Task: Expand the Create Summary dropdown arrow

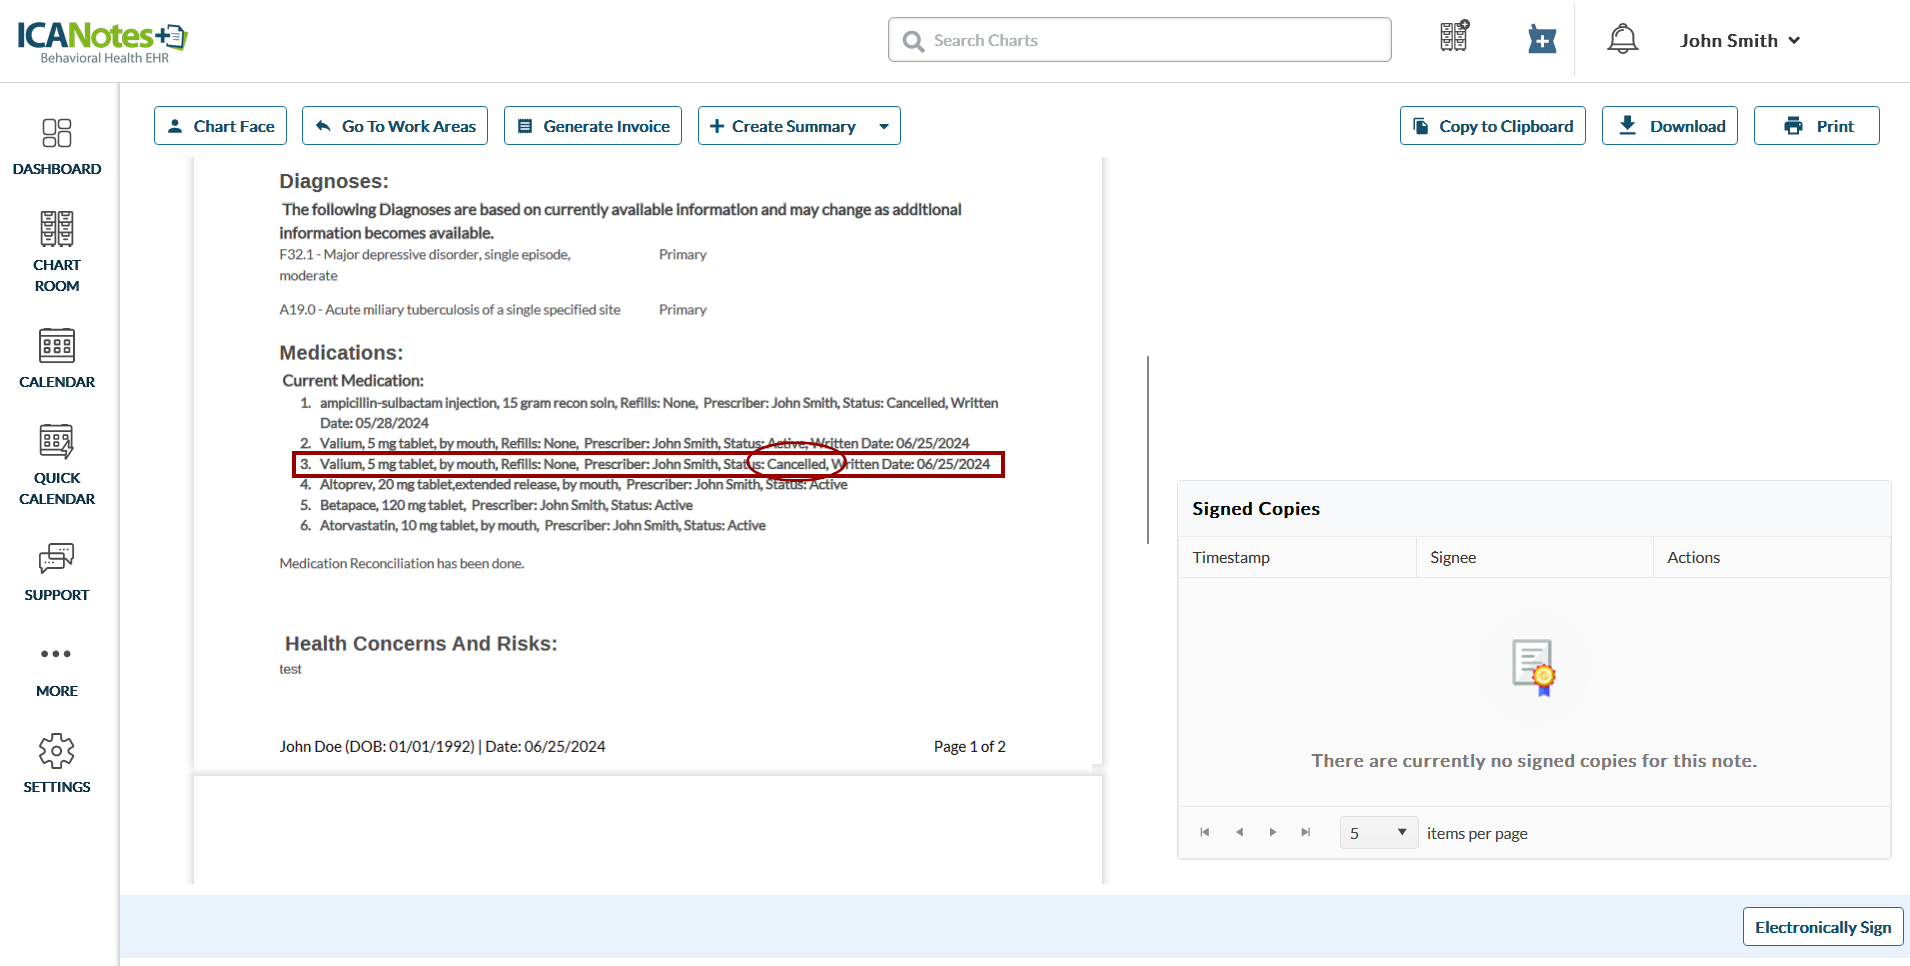Action: tap(884, 126)
